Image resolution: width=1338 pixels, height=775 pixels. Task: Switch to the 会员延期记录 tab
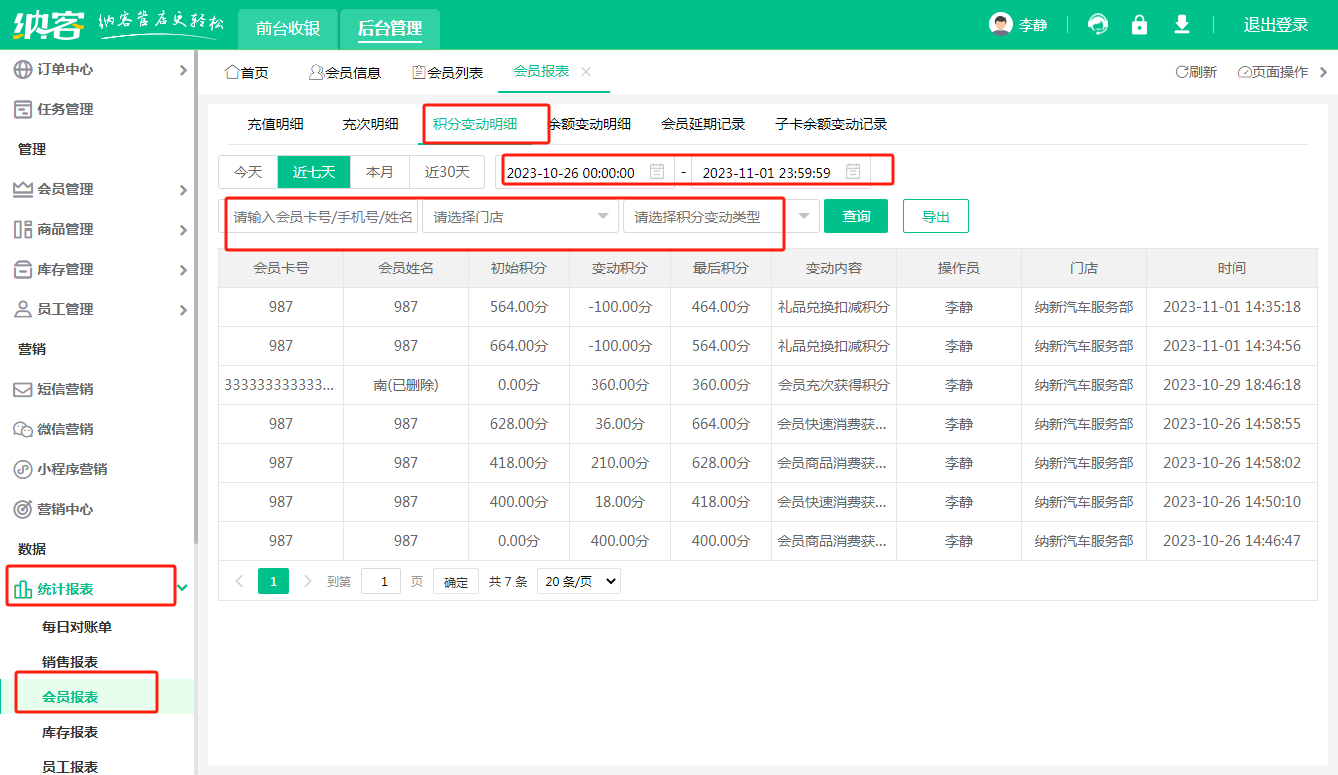pyautogui.click(x=703, y=124)
